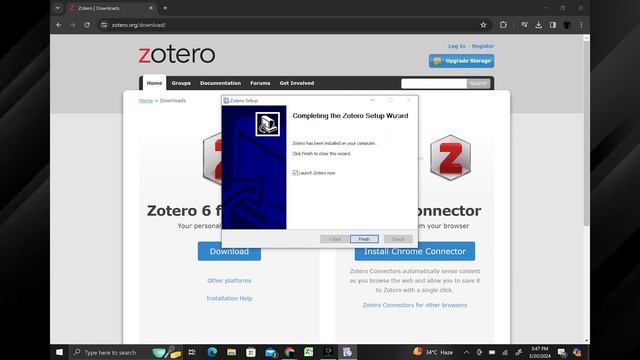Open Zotero Connectors for other browsers link

(x=415, y=305)
